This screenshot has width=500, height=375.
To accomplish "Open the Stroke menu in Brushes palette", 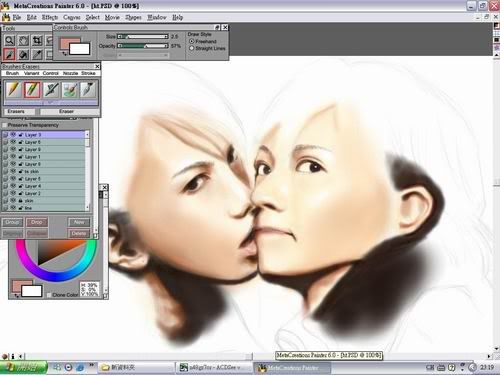I will [88, 73].
